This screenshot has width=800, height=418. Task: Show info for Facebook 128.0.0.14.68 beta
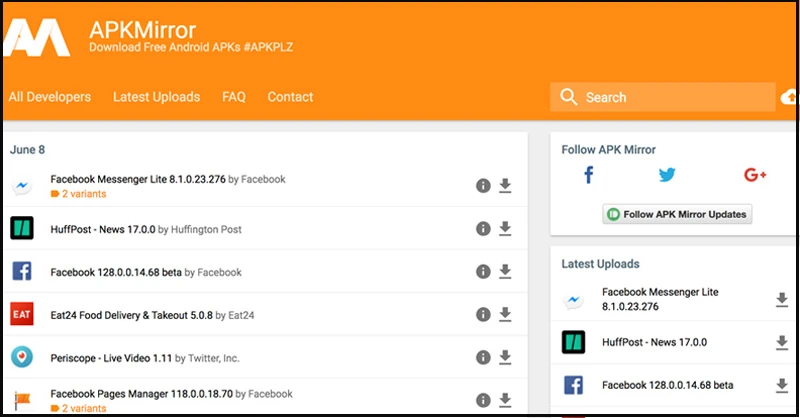[483, 272]
